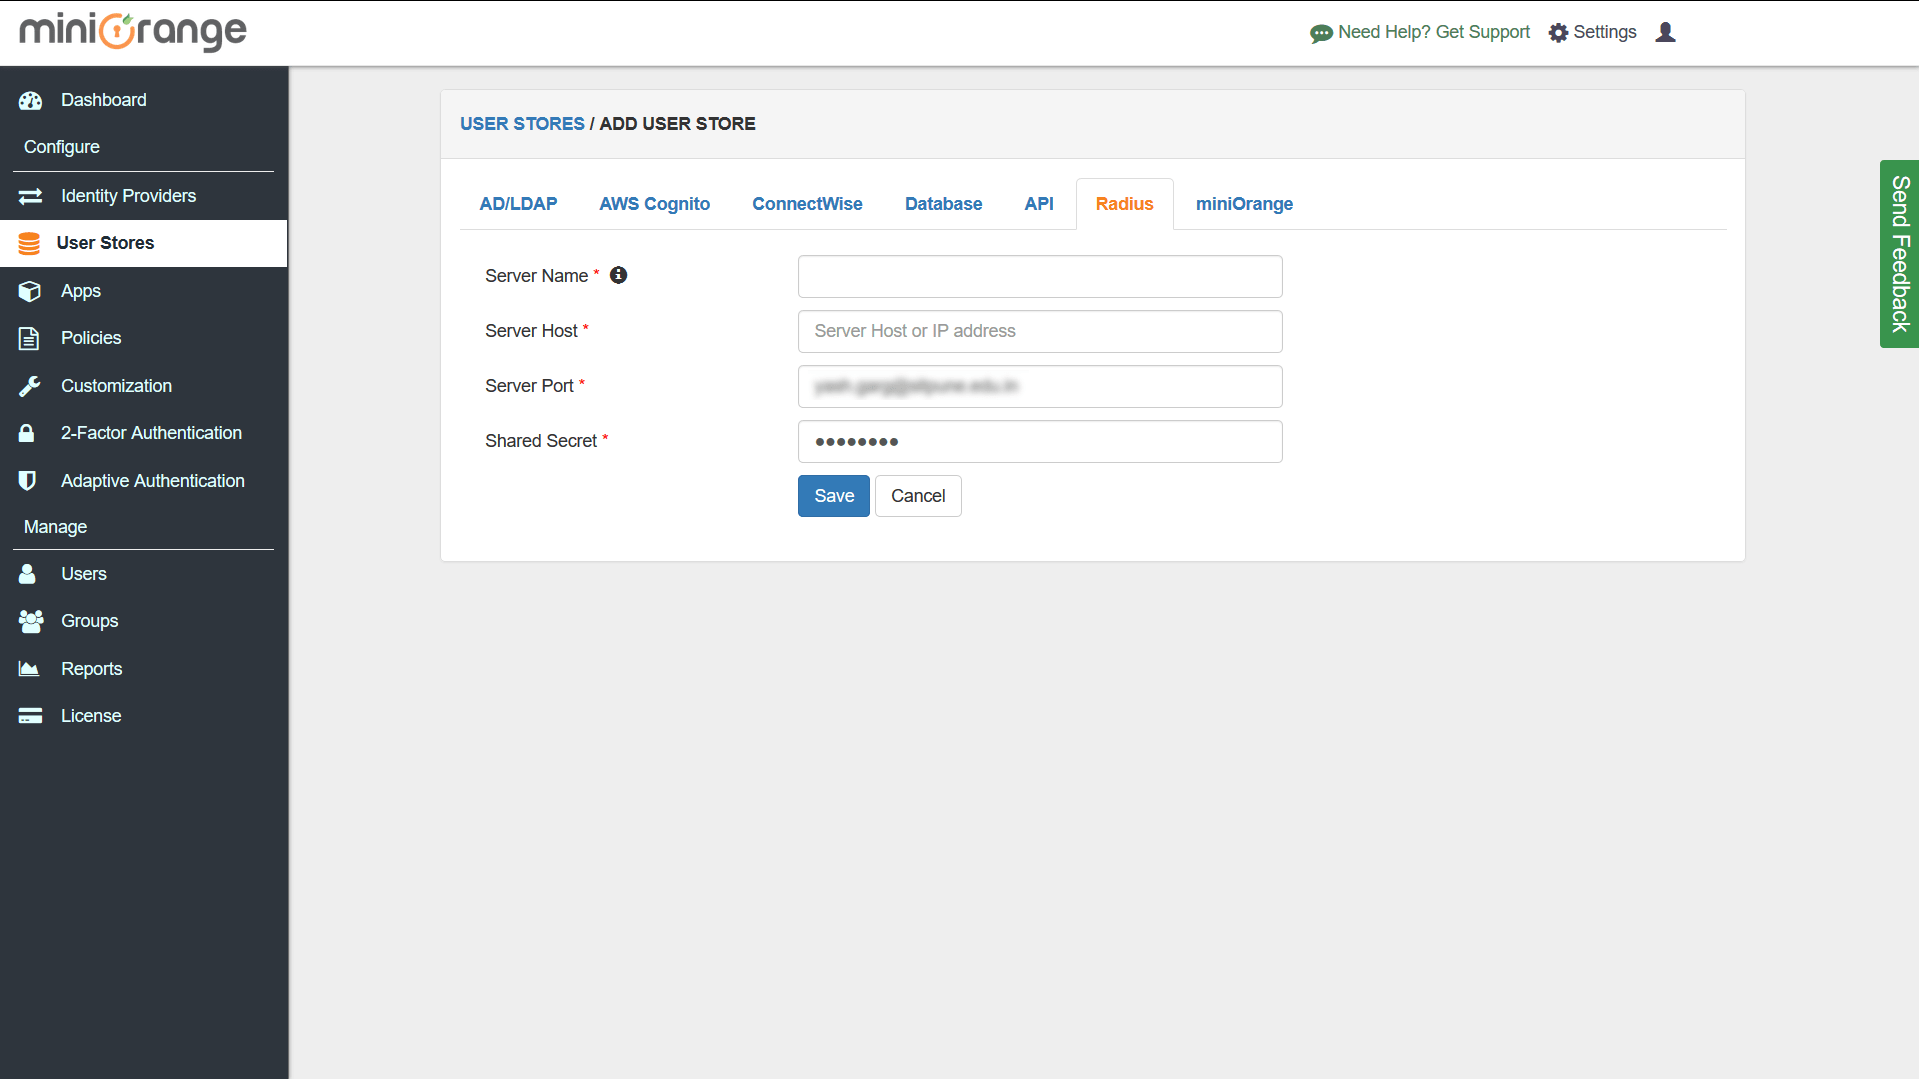The width and height of the screenshot is (1919, 1079).
Task: Click the Server Host label
Action: click(531, 331)
